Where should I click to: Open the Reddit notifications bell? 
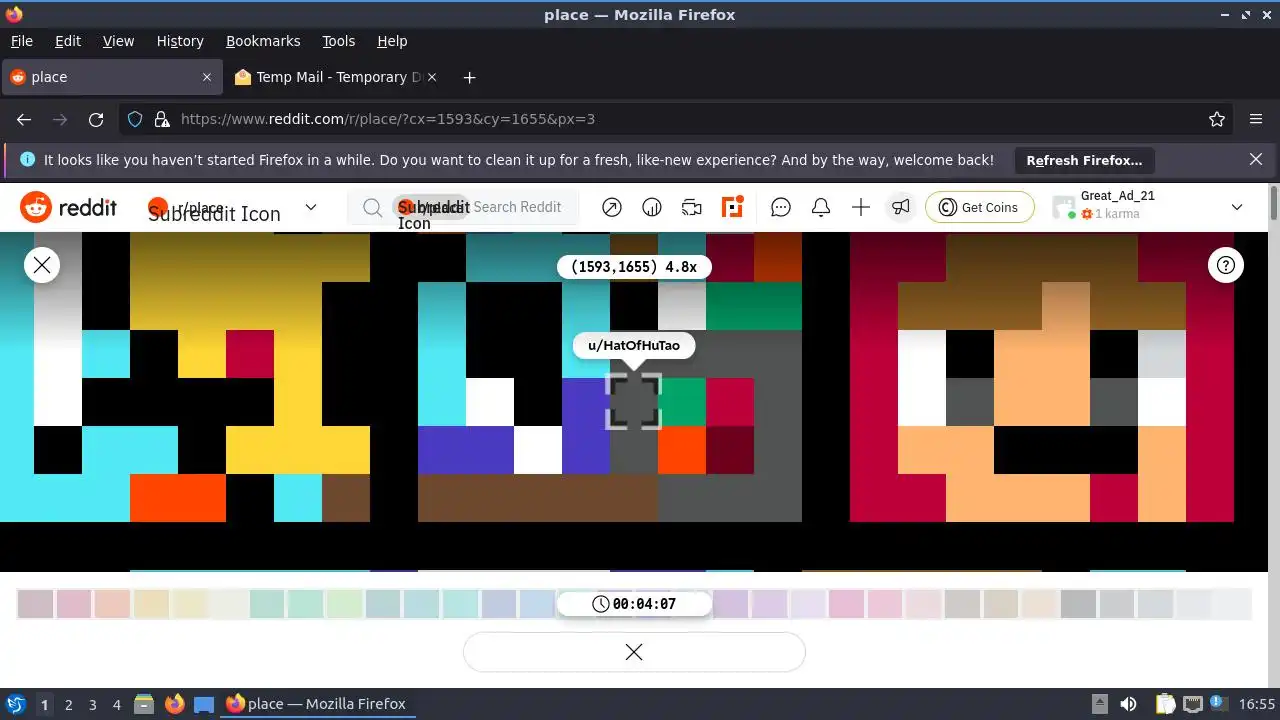(821, 207)
